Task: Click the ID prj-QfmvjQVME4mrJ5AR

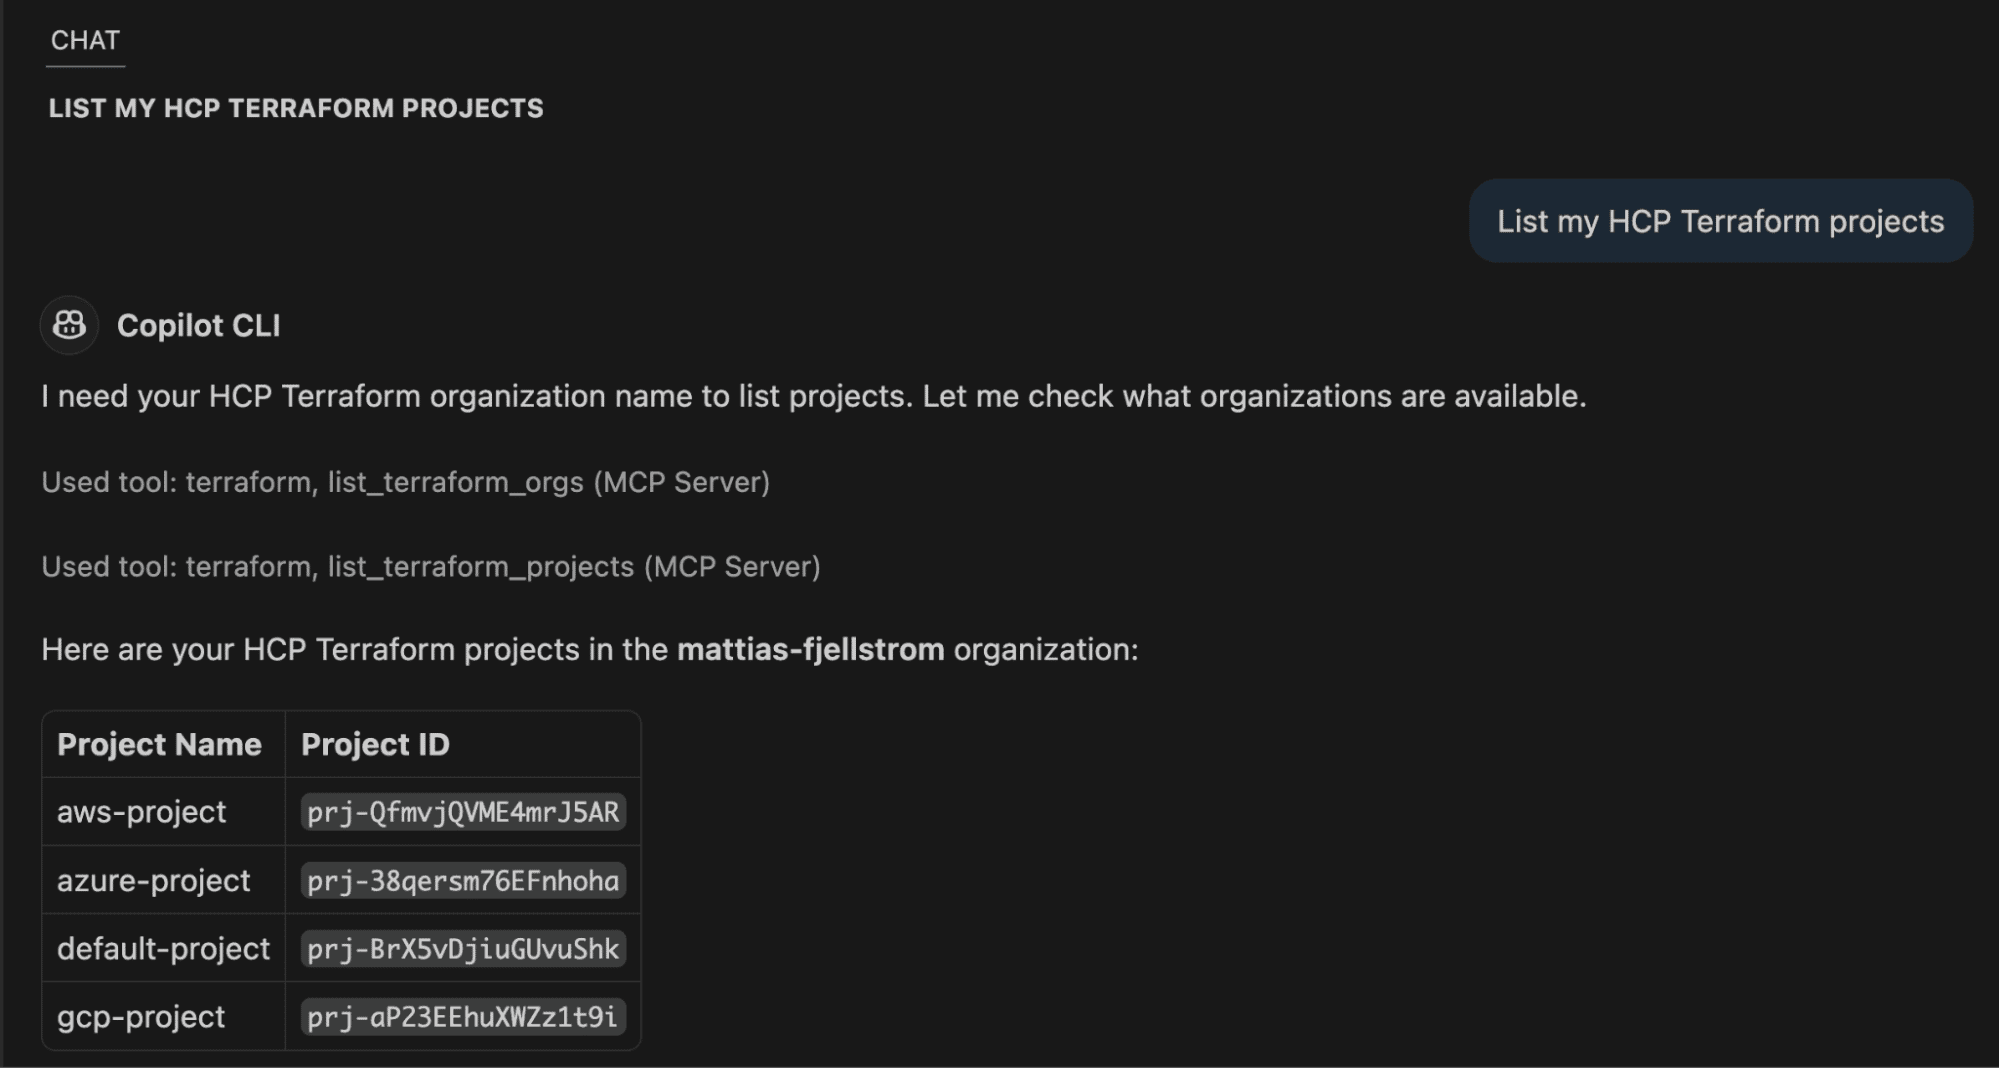Action: coord(463,812)
